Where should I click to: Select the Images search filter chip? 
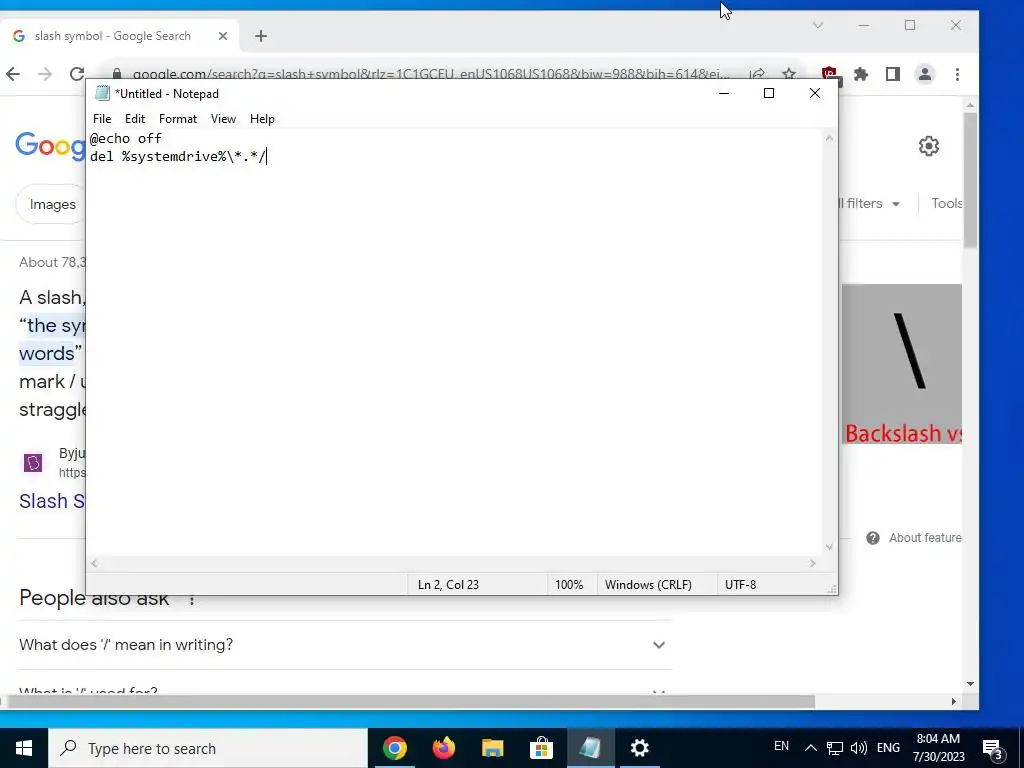click(x=52, y=204)
